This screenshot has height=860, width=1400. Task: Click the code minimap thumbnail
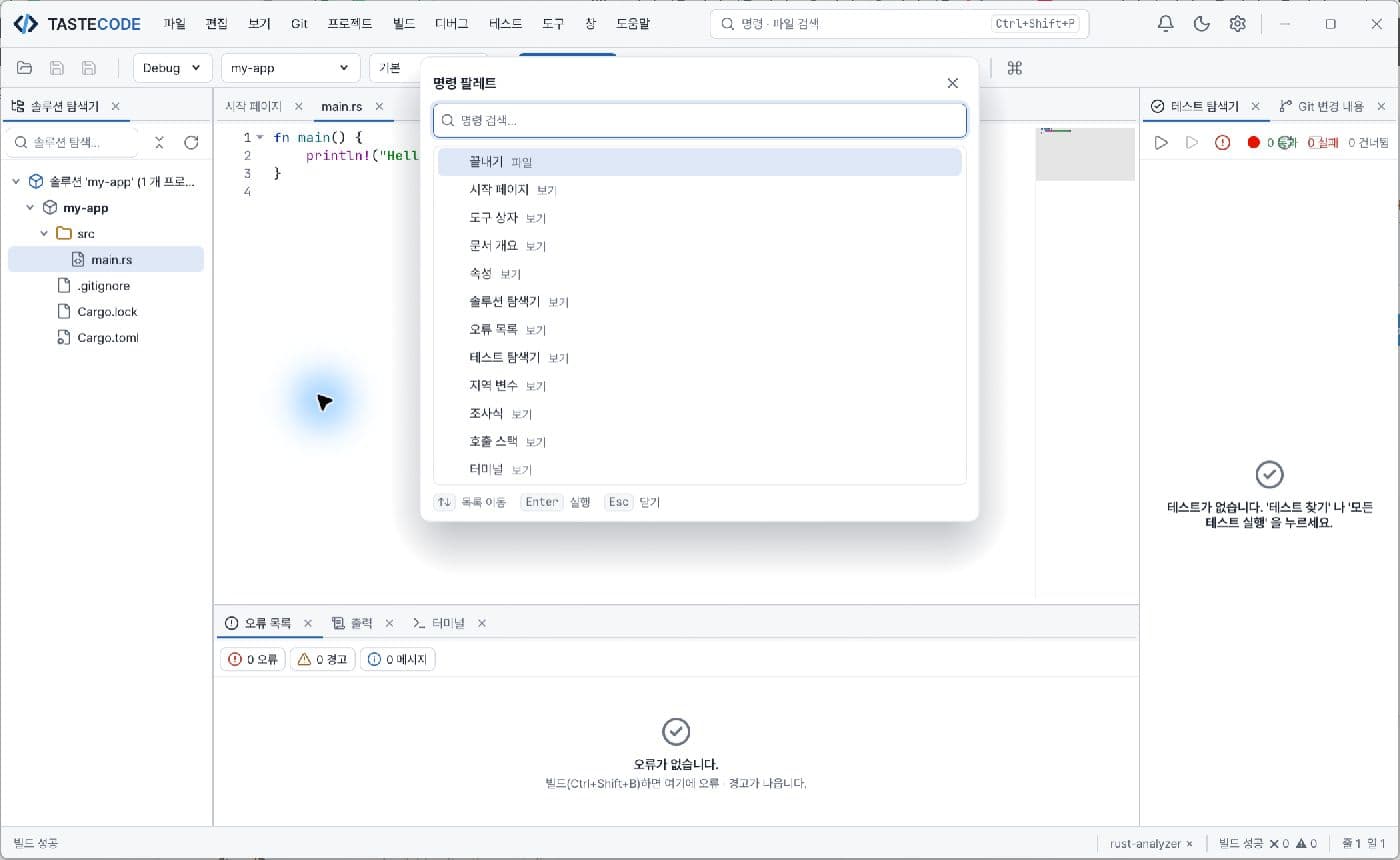tap(1085, 154)
